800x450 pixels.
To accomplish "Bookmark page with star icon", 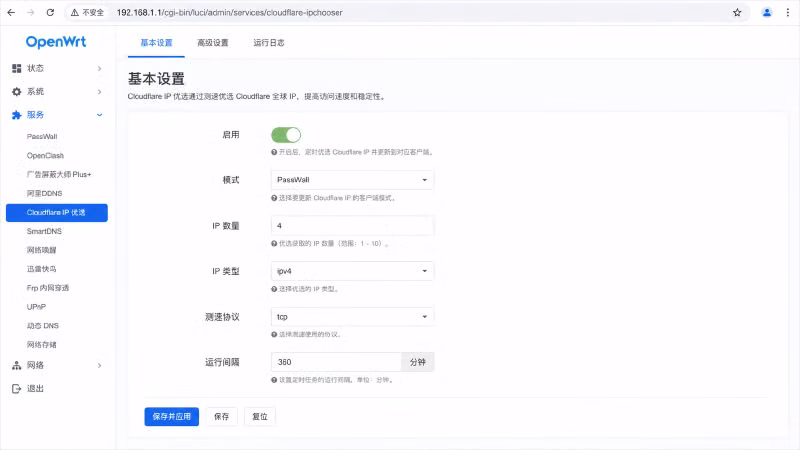I will (x=737, y=12).
